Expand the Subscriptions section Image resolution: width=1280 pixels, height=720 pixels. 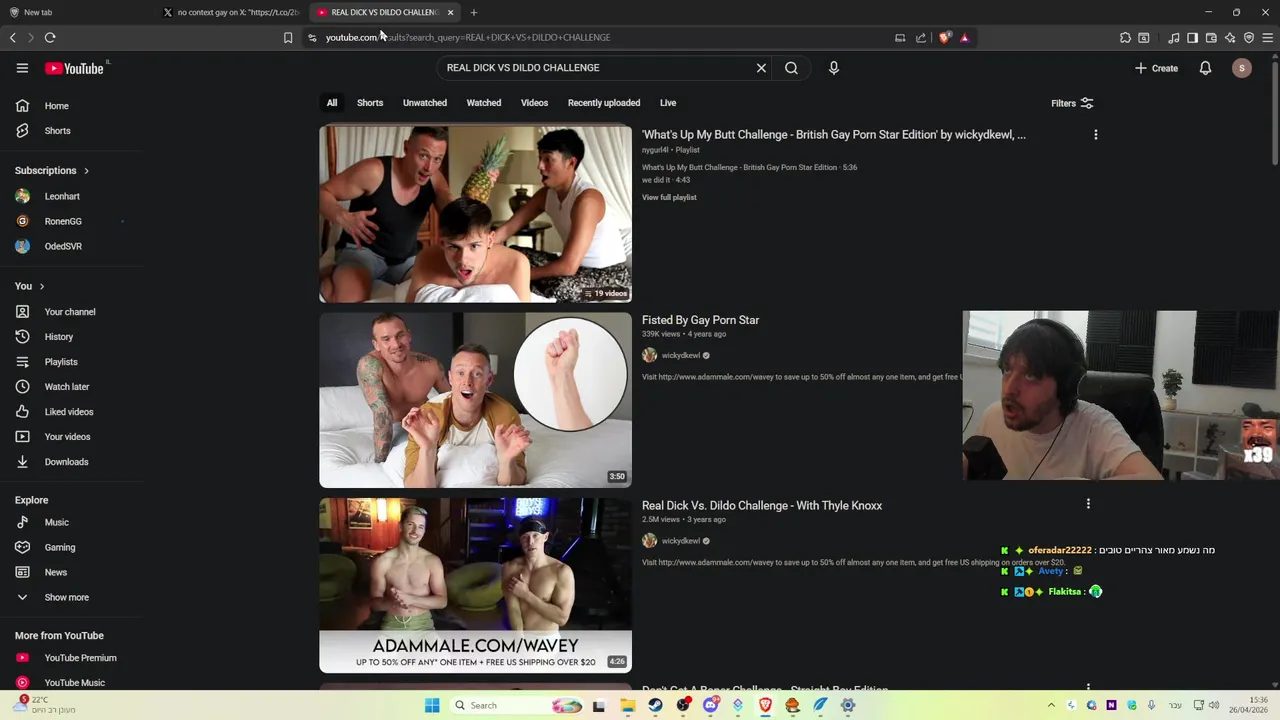(52, 171)
